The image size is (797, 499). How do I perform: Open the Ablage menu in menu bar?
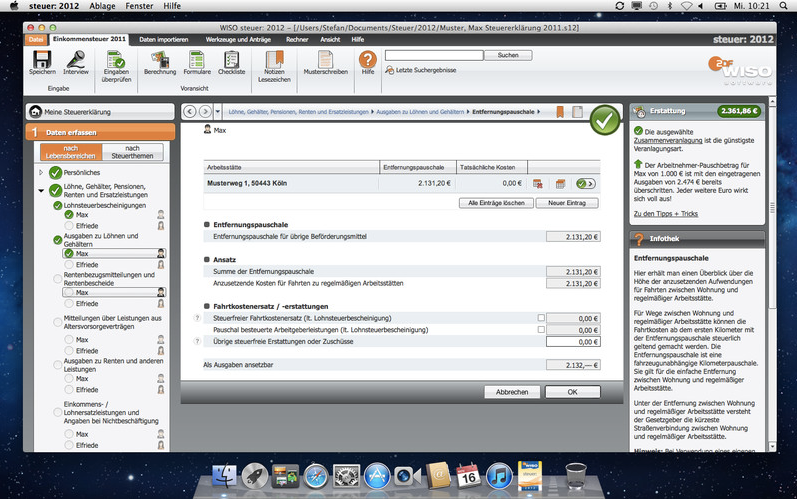click(x=102, y=6)
